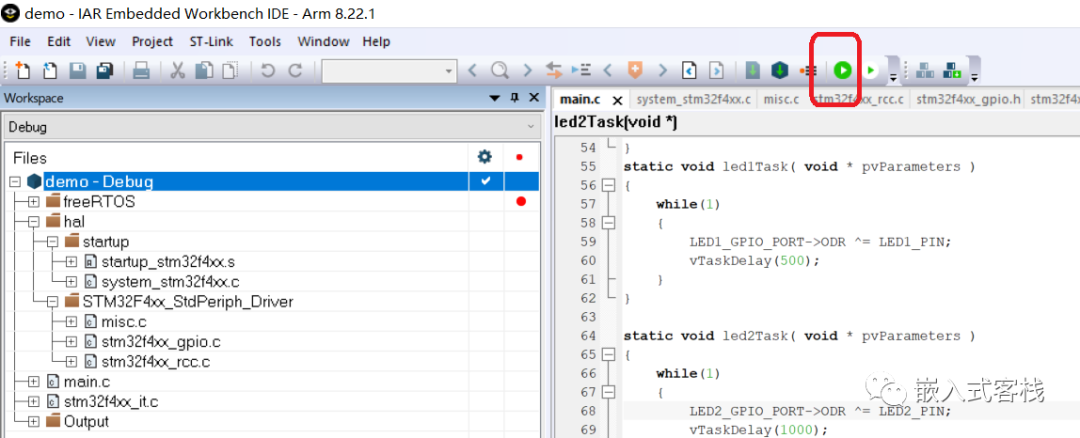This screenshot has height=438, width=1080.
Task: Switch to the stm32f4xx_gpio.h tab
Action: click(968, 99)
